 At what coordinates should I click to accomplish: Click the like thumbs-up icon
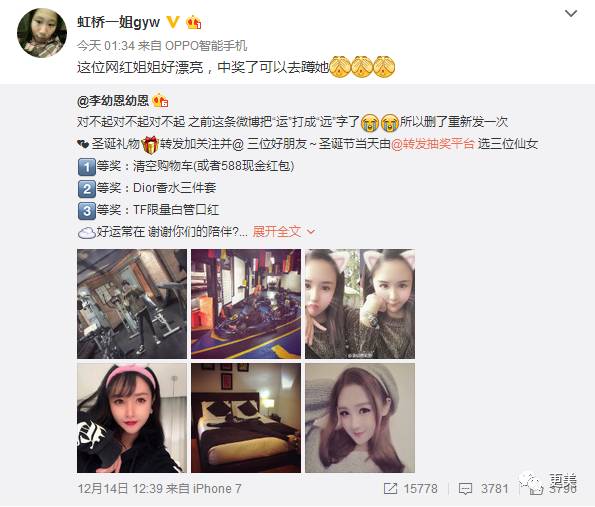536,489
